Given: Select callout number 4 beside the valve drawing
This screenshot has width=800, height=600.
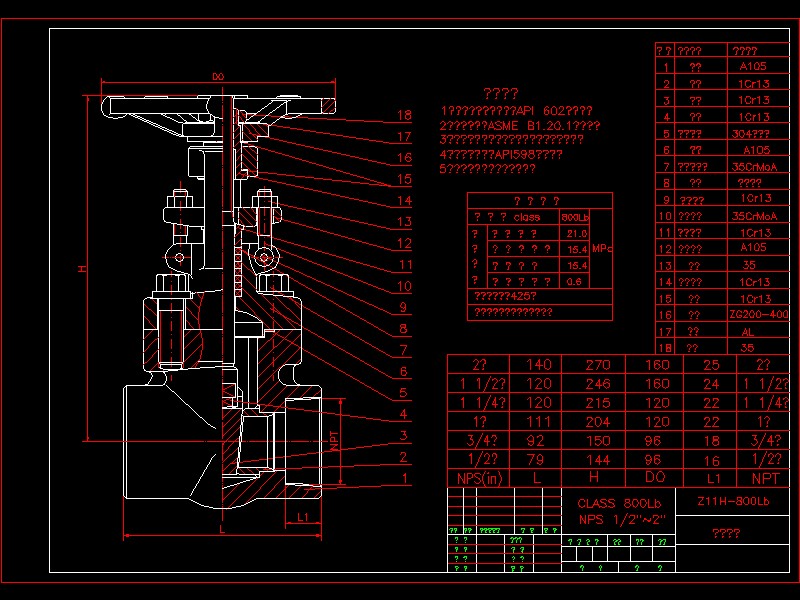Looking at the screenshot, I should [404, 414].
